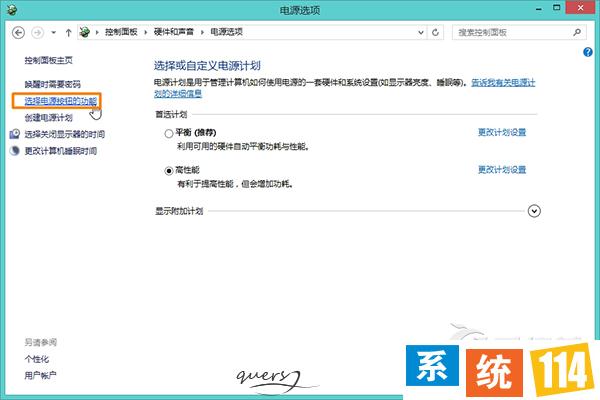The image size is (600, 400).
Task: Close the 电源选项 window
Action: (x=580, y=8)
